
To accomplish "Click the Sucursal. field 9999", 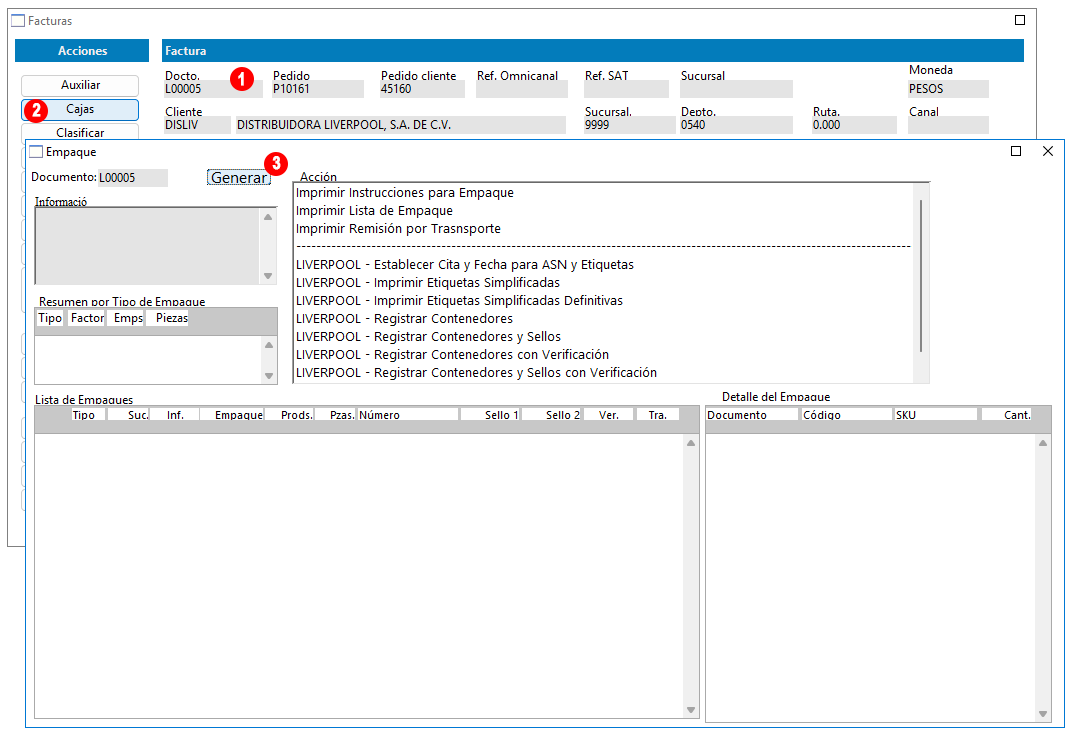I will [629, 125].
